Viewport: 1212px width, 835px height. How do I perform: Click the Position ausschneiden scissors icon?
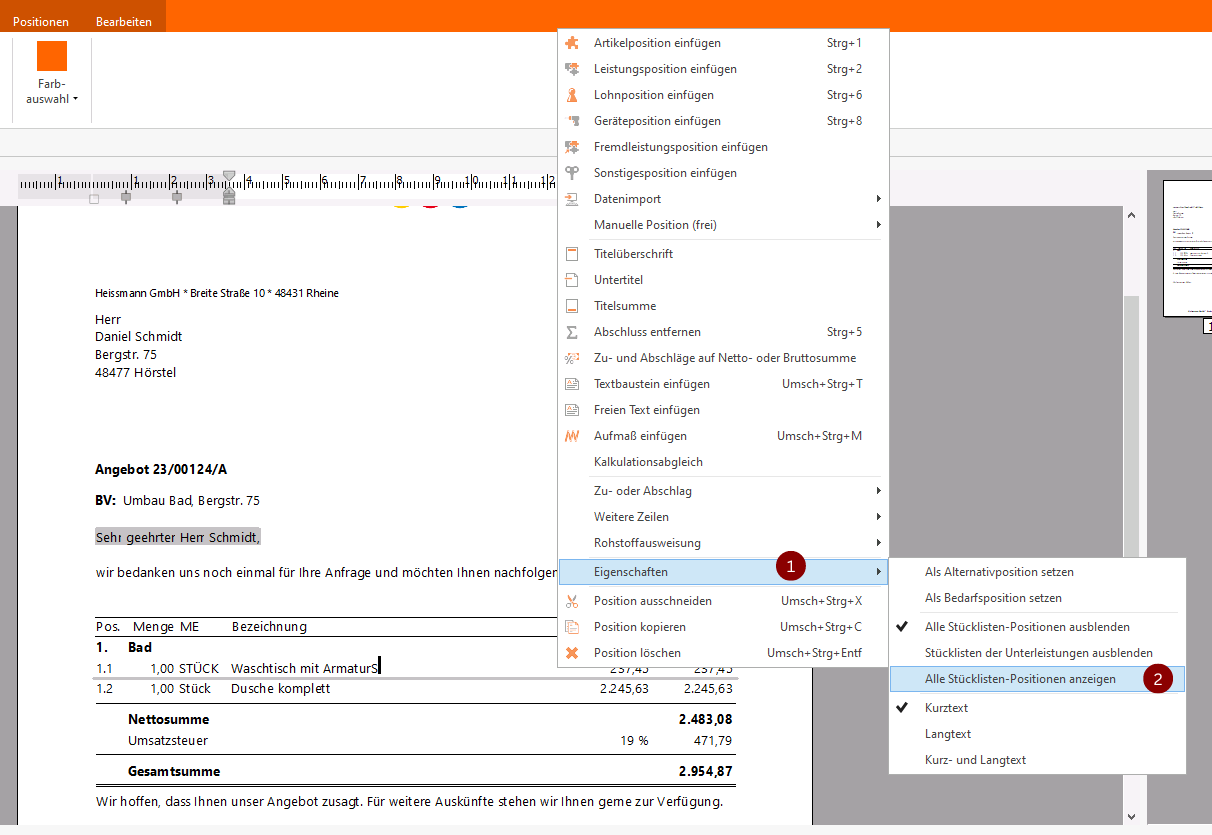click(x=572, y=601)
